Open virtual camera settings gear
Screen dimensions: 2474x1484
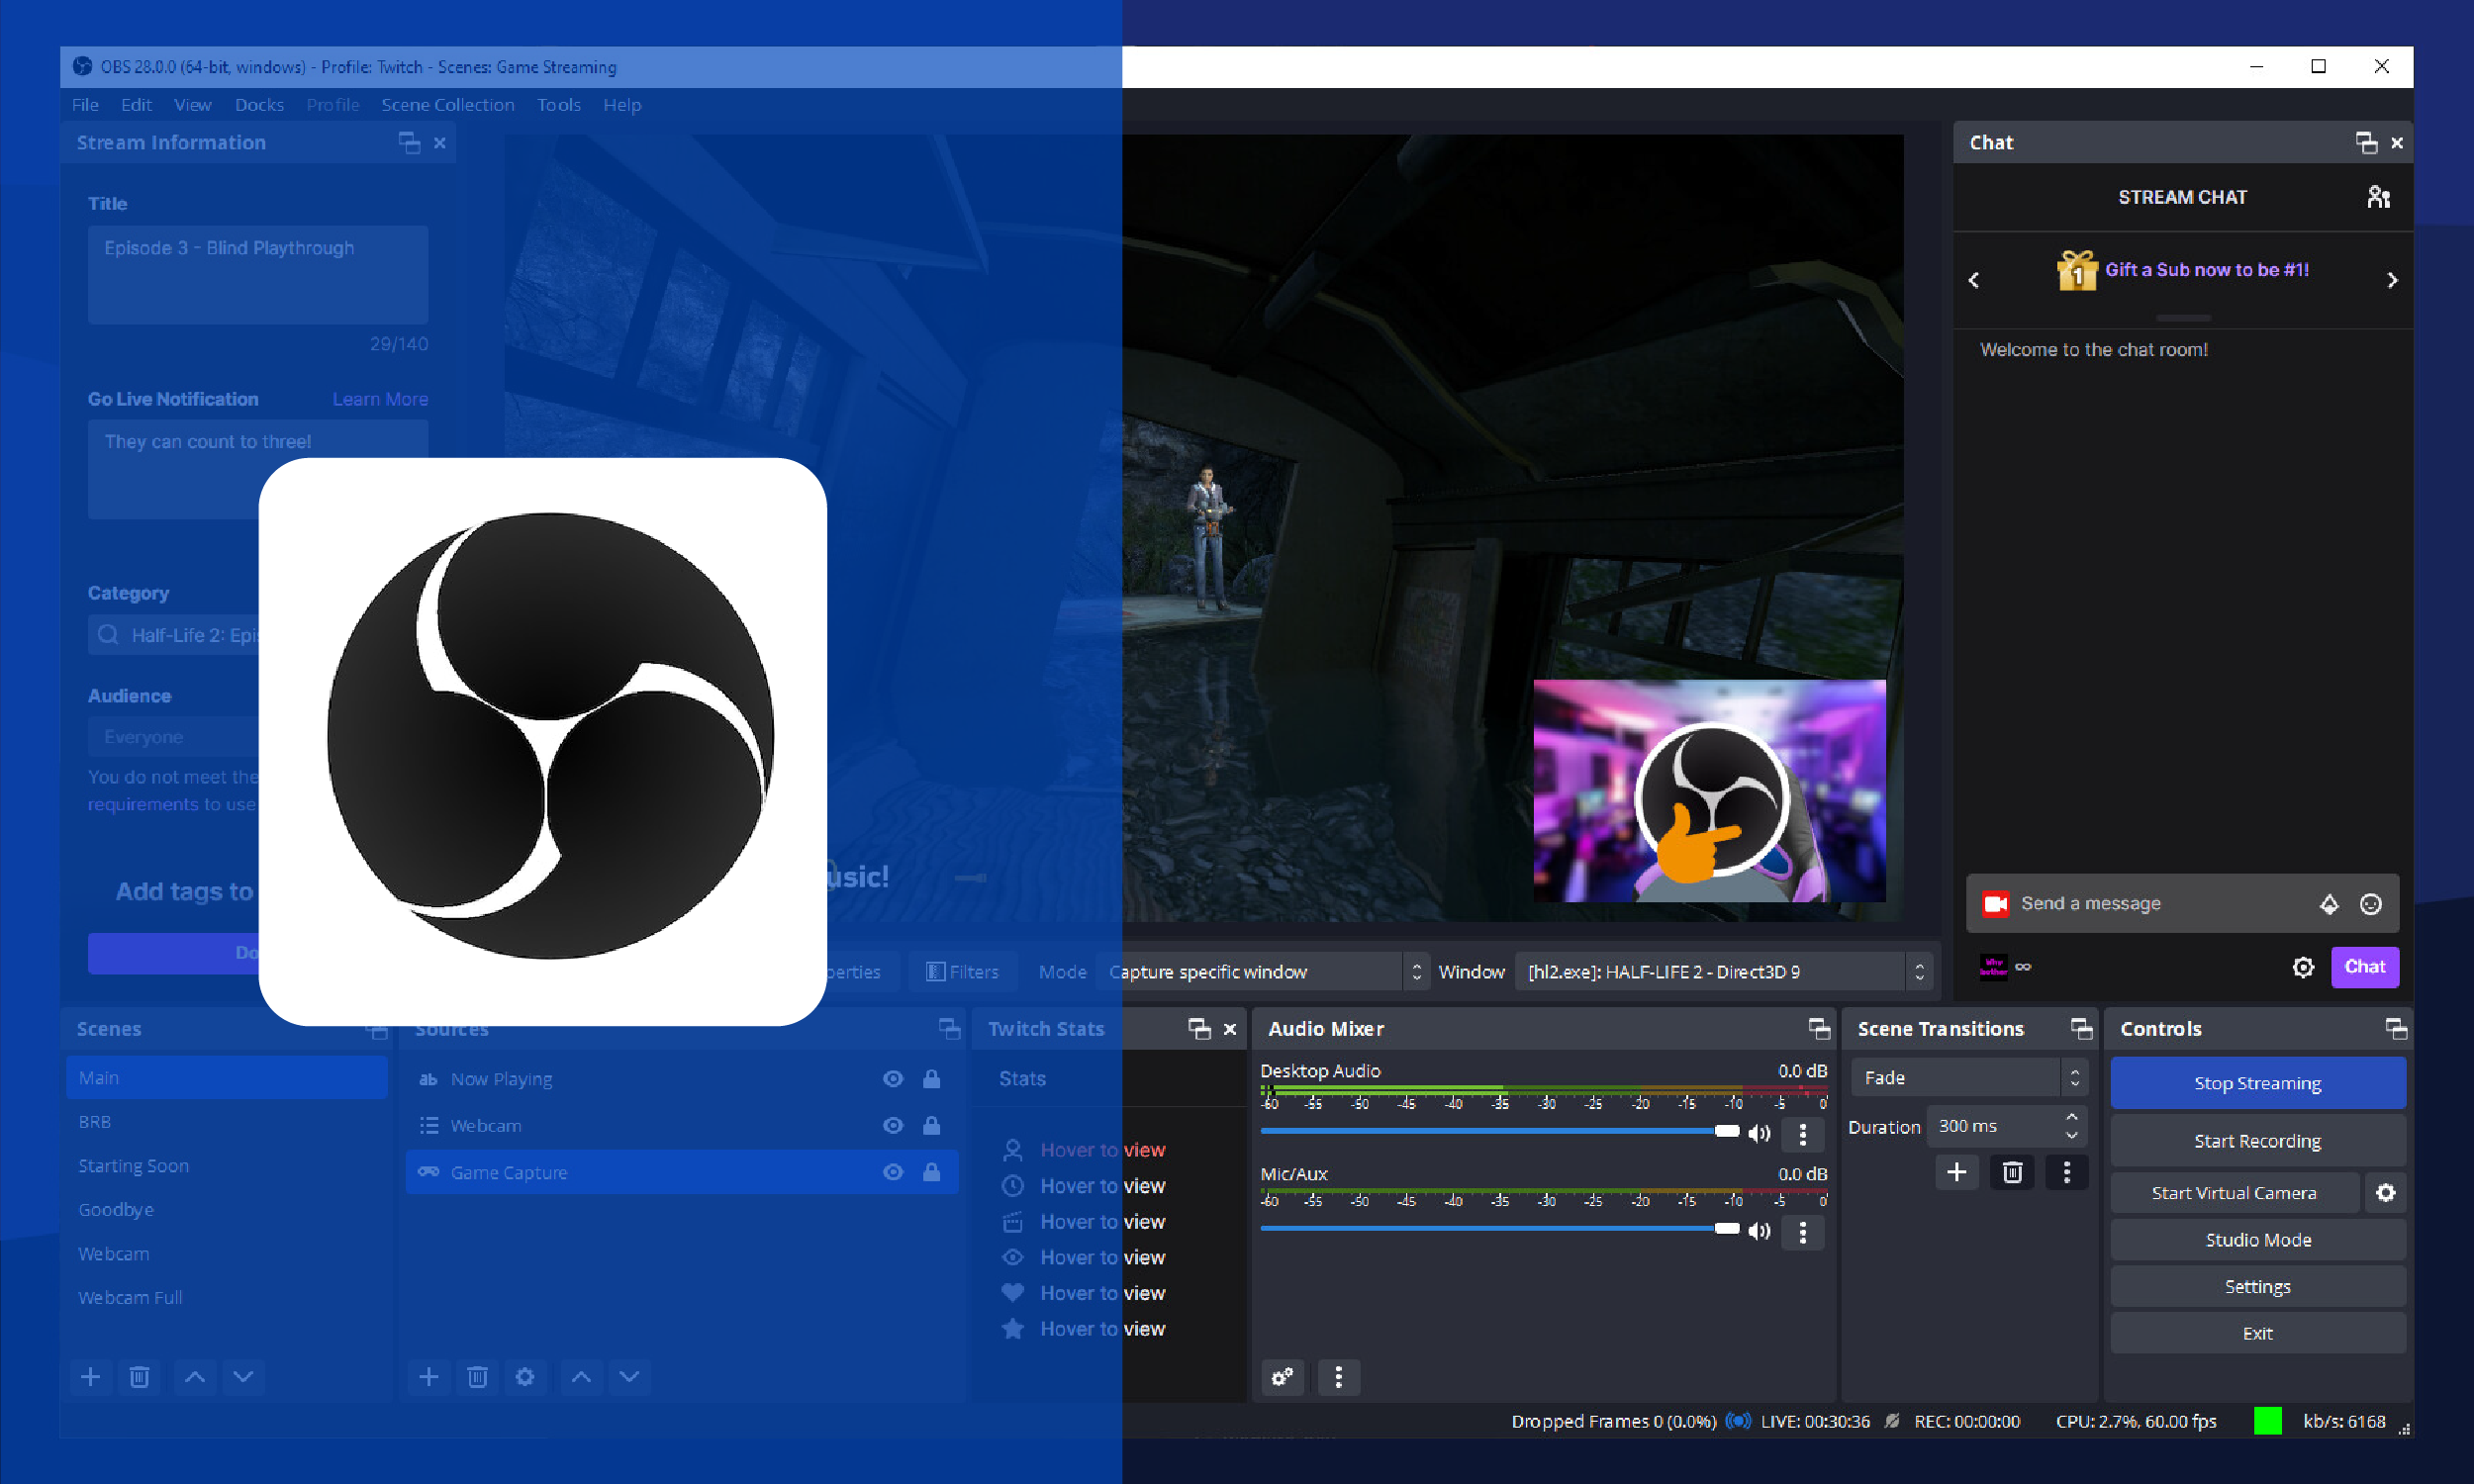2385,1193
